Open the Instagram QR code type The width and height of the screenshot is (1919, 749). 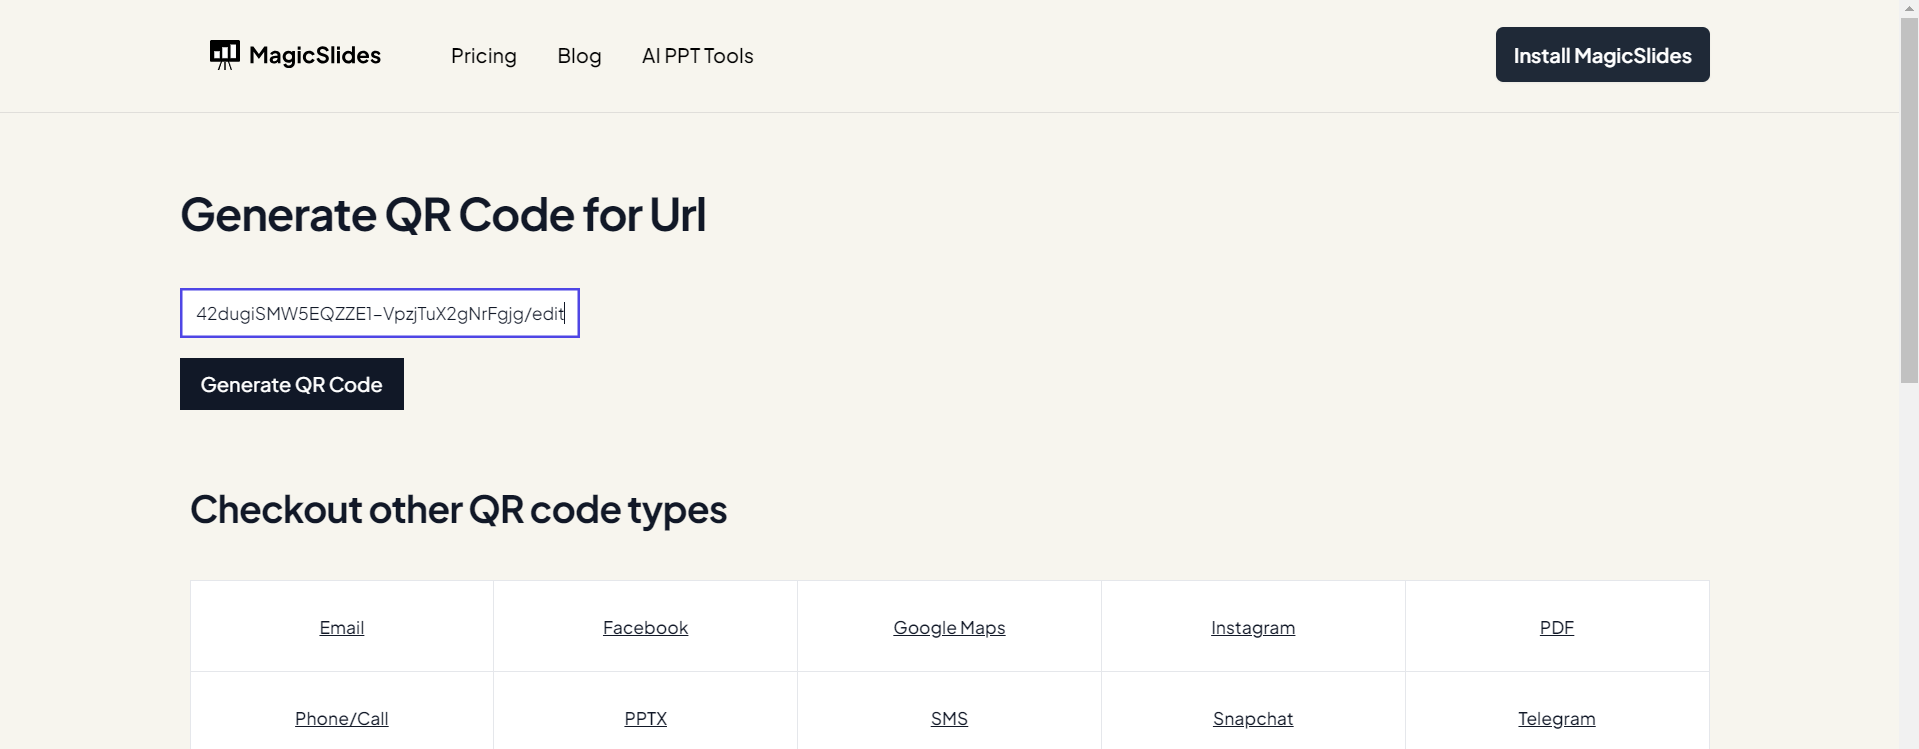tap(1252, 628)
